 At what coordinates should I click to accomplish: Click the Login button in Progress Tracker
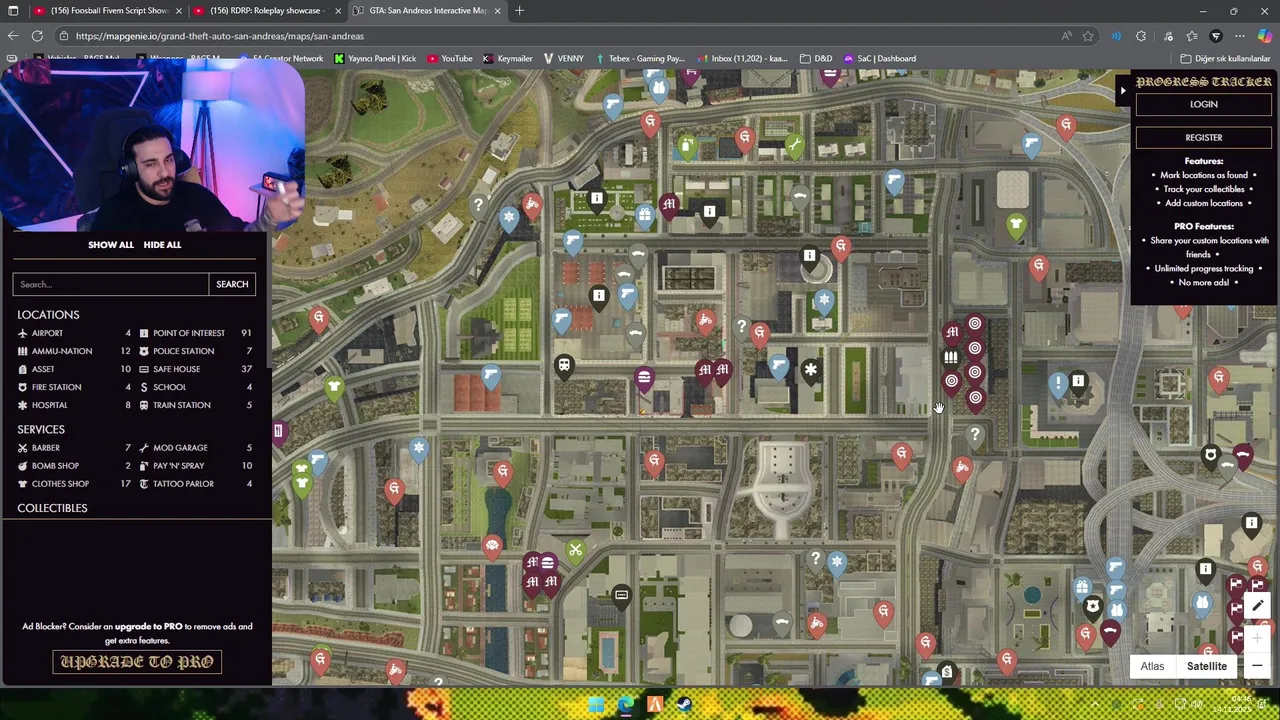[1204, 104]
